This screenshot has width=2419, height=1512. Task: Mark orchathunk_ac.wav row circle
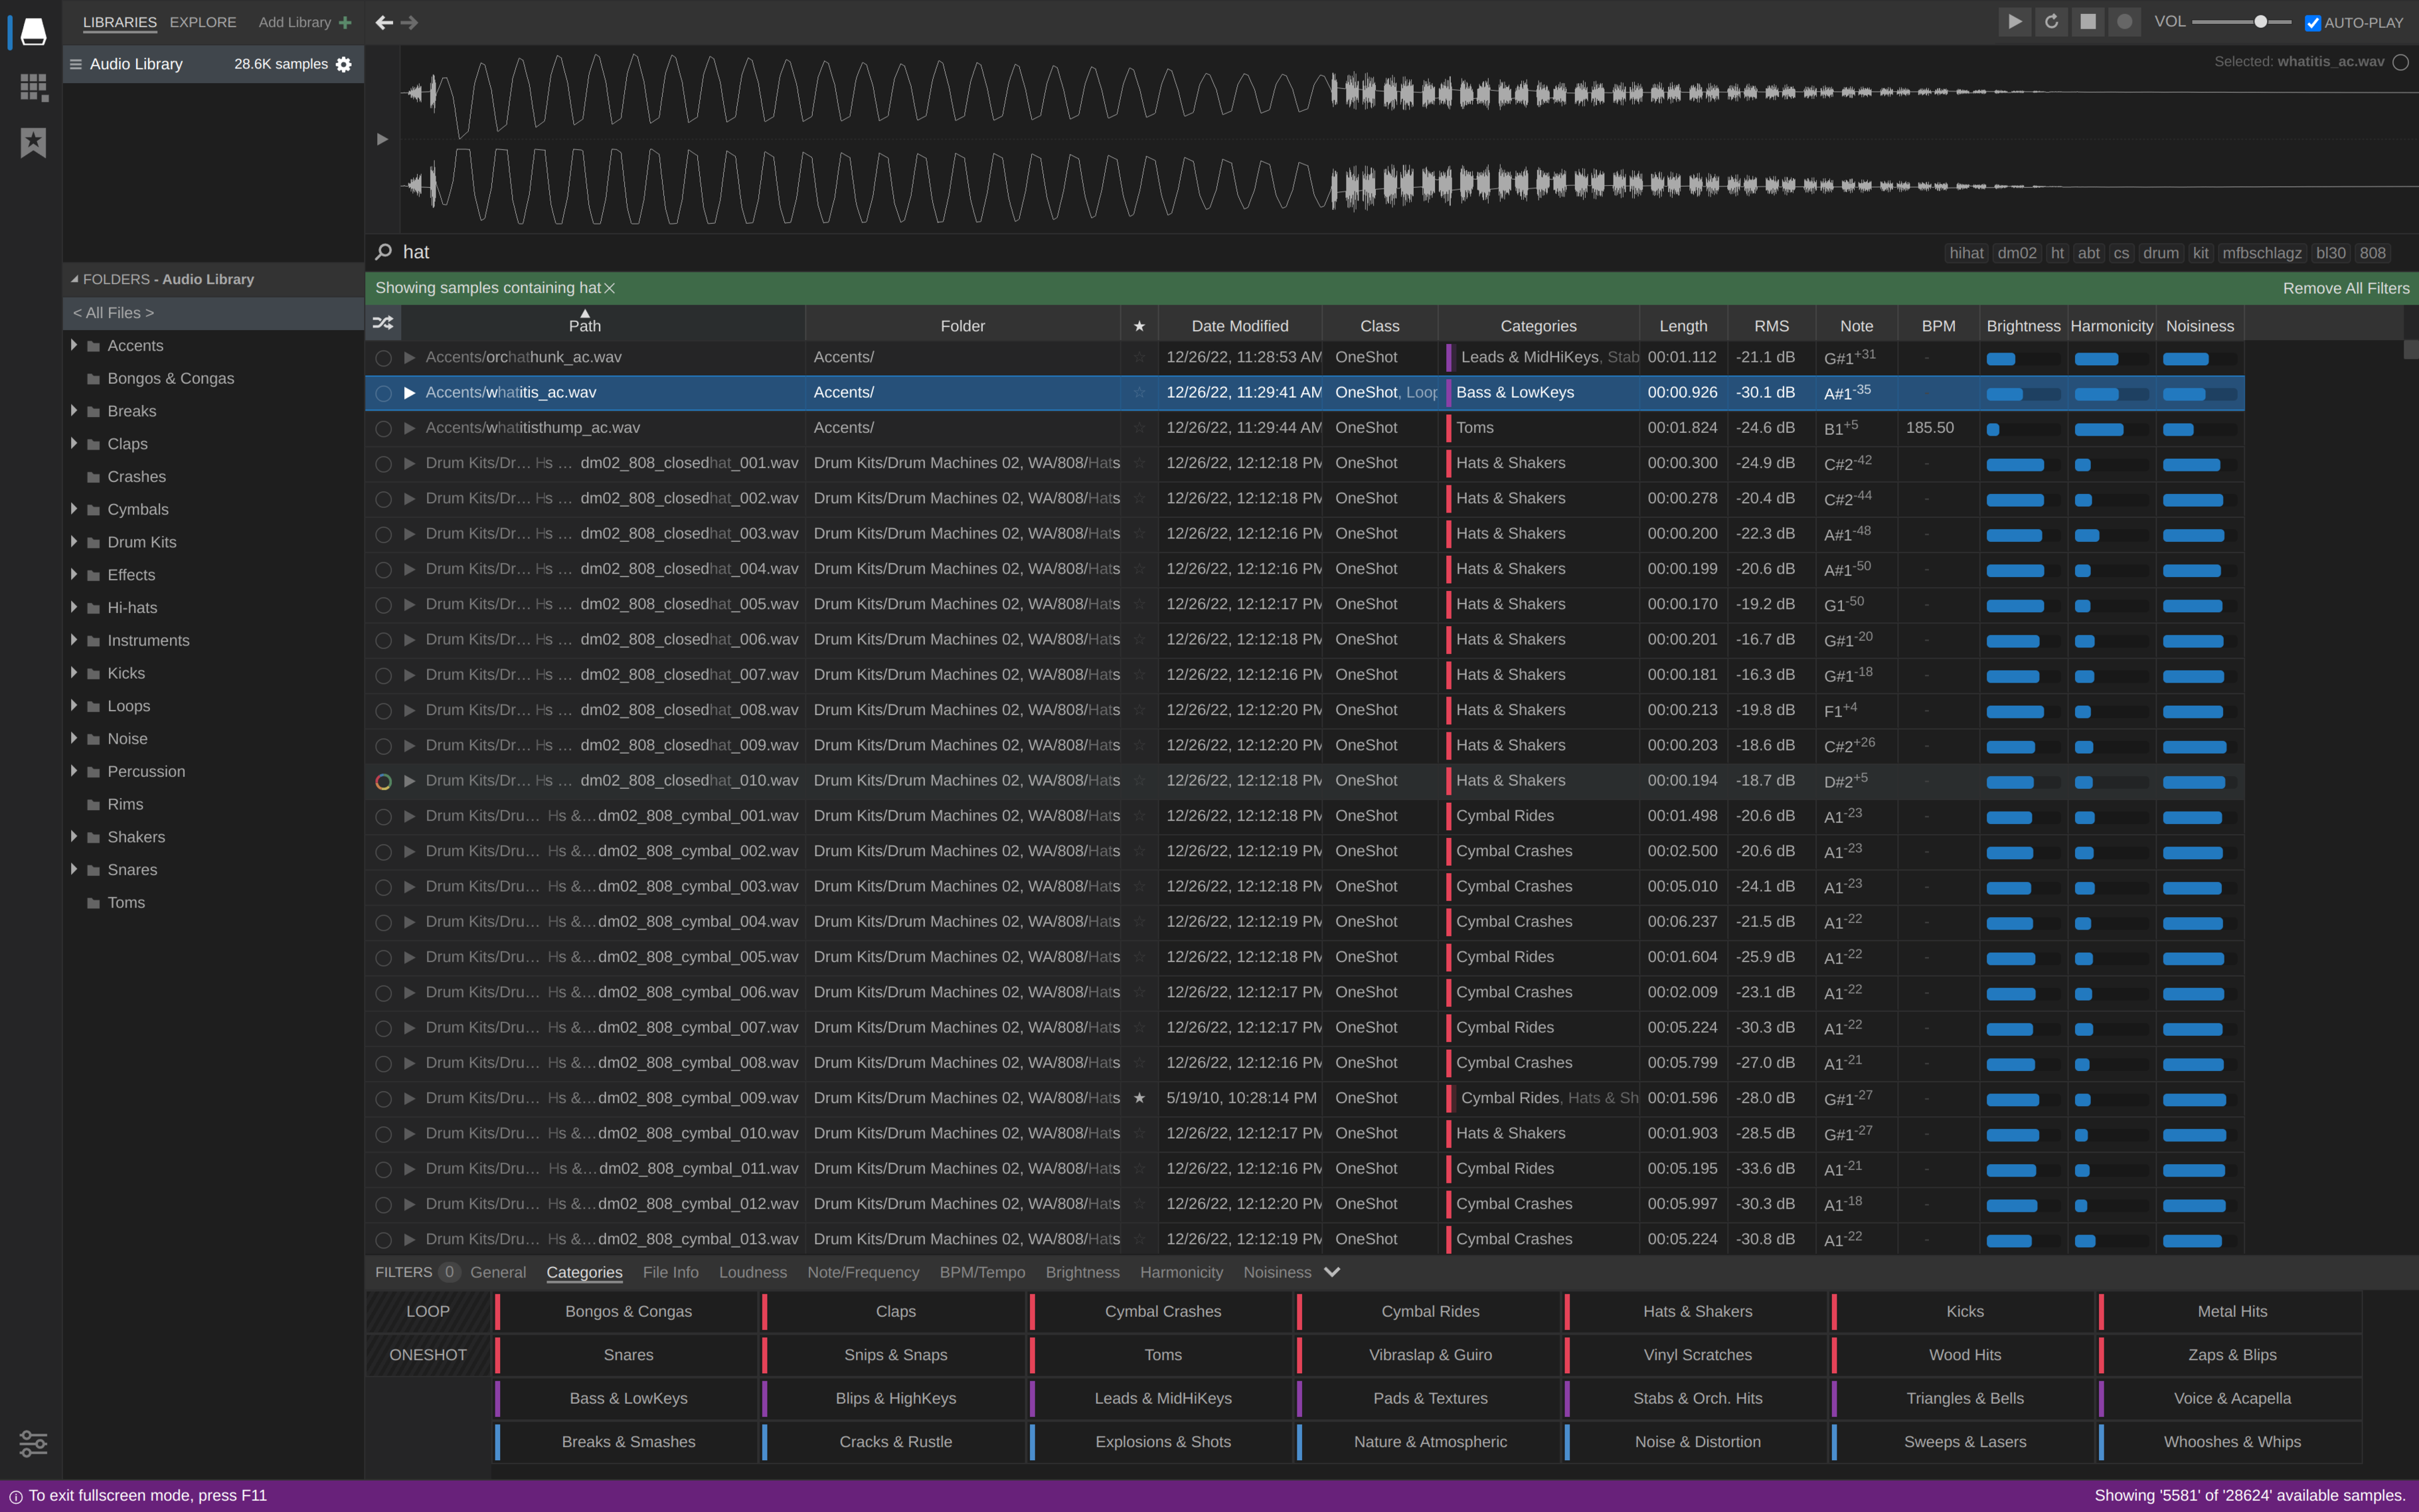(x=383, y=358)
